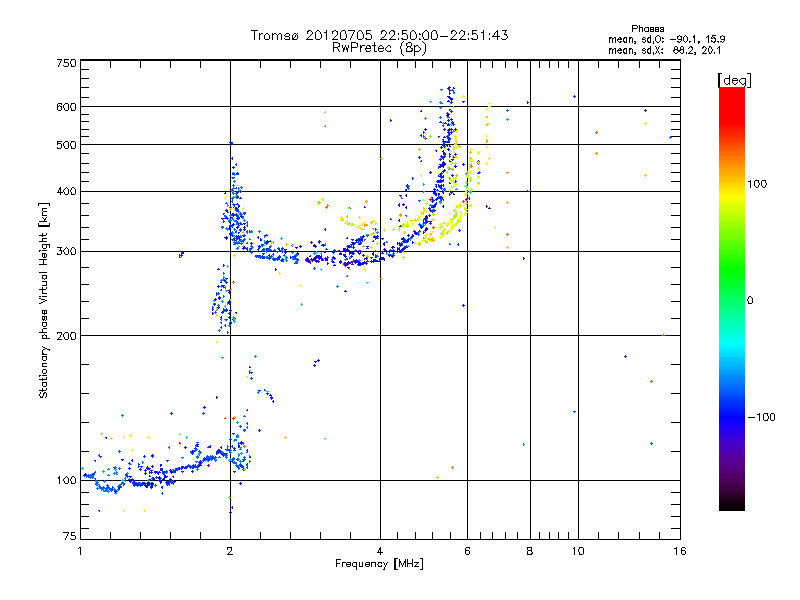800x600 pixels.
Task: Click the 750 tick label on height axis
Action: point(66,63)
